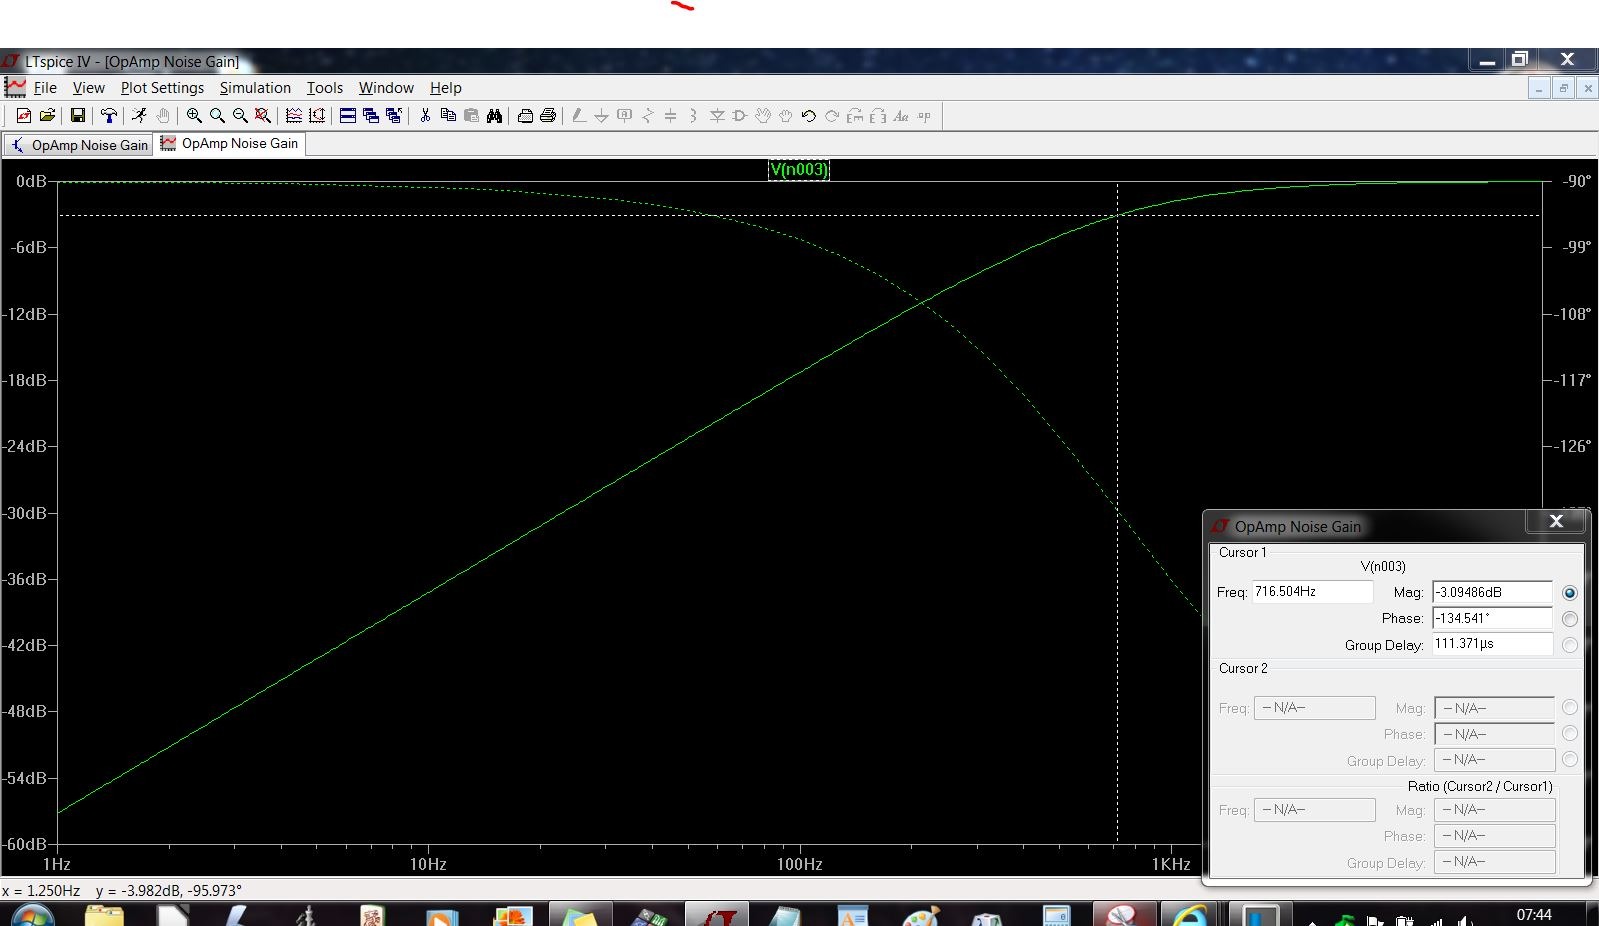Open the Plot Settings menu
The width and height of the screenshot is (1599, 926).
point(162,88)
